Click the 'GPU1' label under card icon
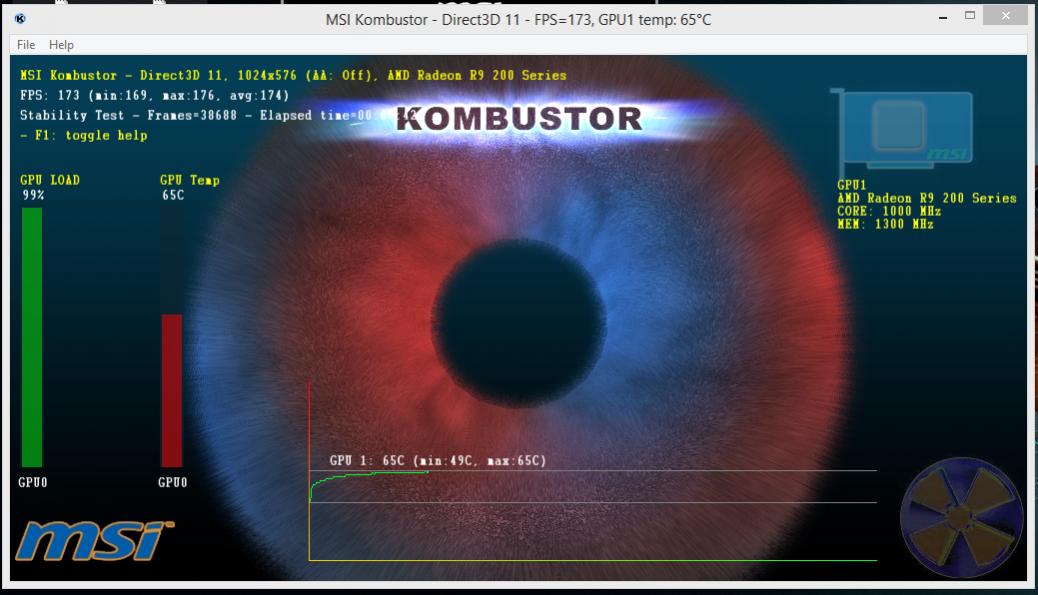1038x595 pixels. [851, 185]
